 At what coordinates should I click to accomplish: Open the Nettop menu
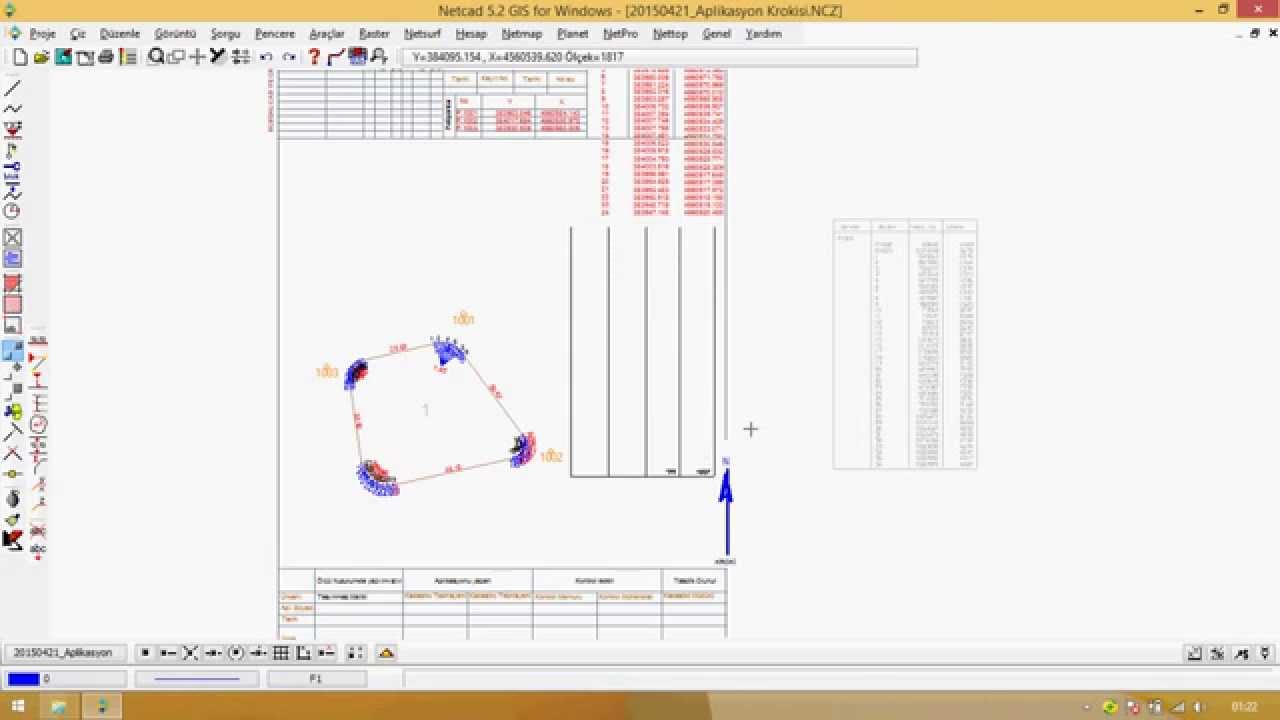point(670,34)
